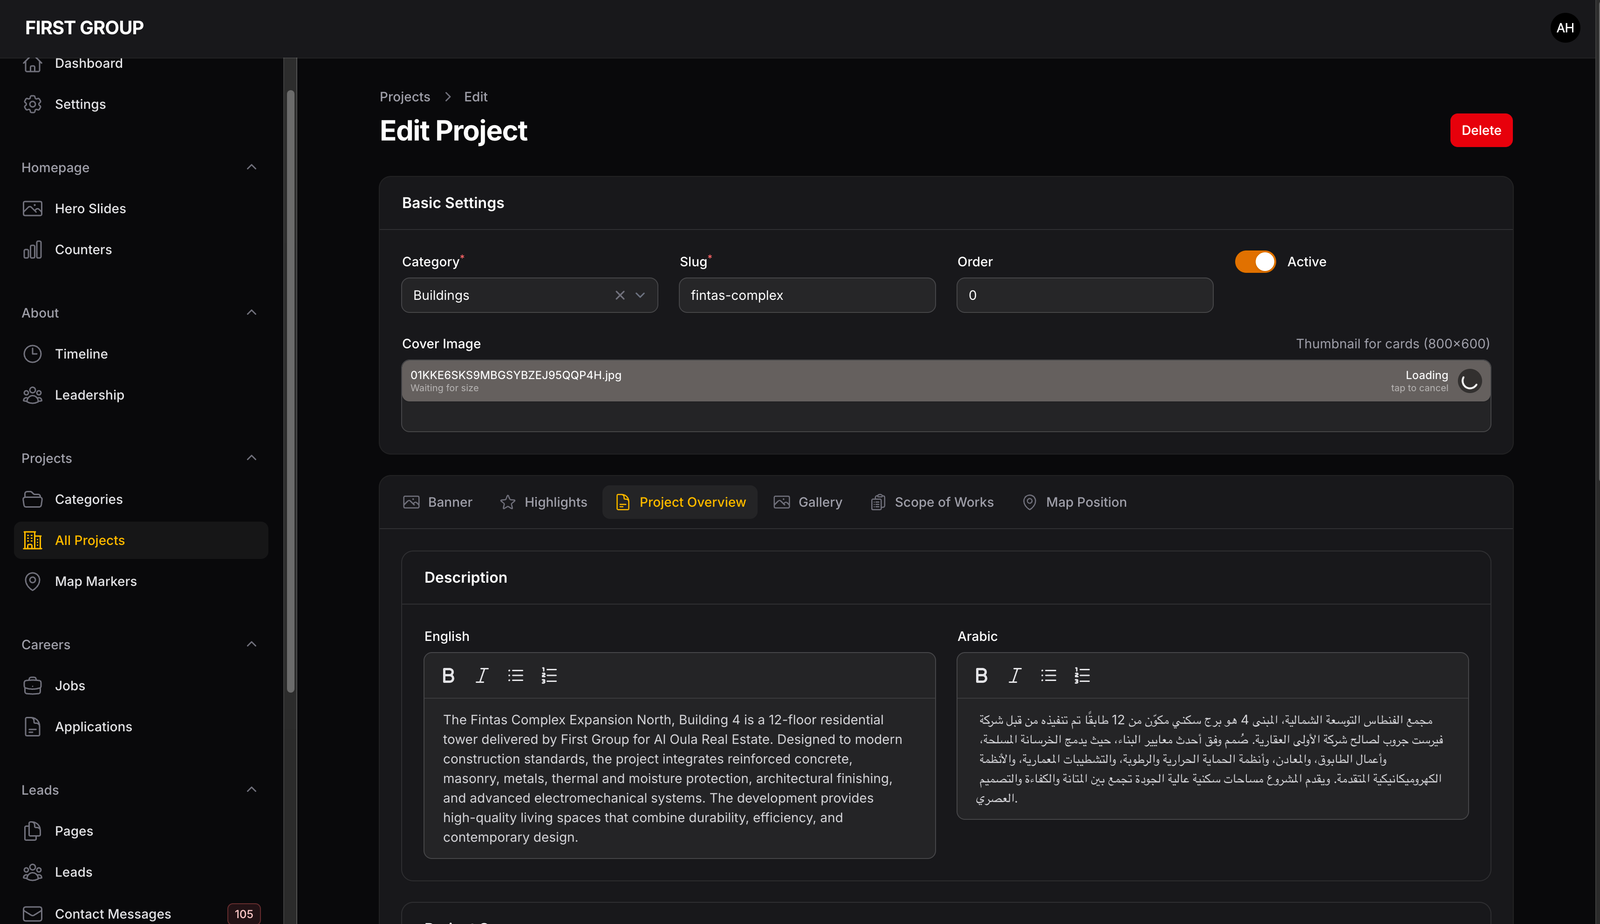Apply bold in Arabic description editor
Viewport: 1600px width, 924px height.
(981, 676)
